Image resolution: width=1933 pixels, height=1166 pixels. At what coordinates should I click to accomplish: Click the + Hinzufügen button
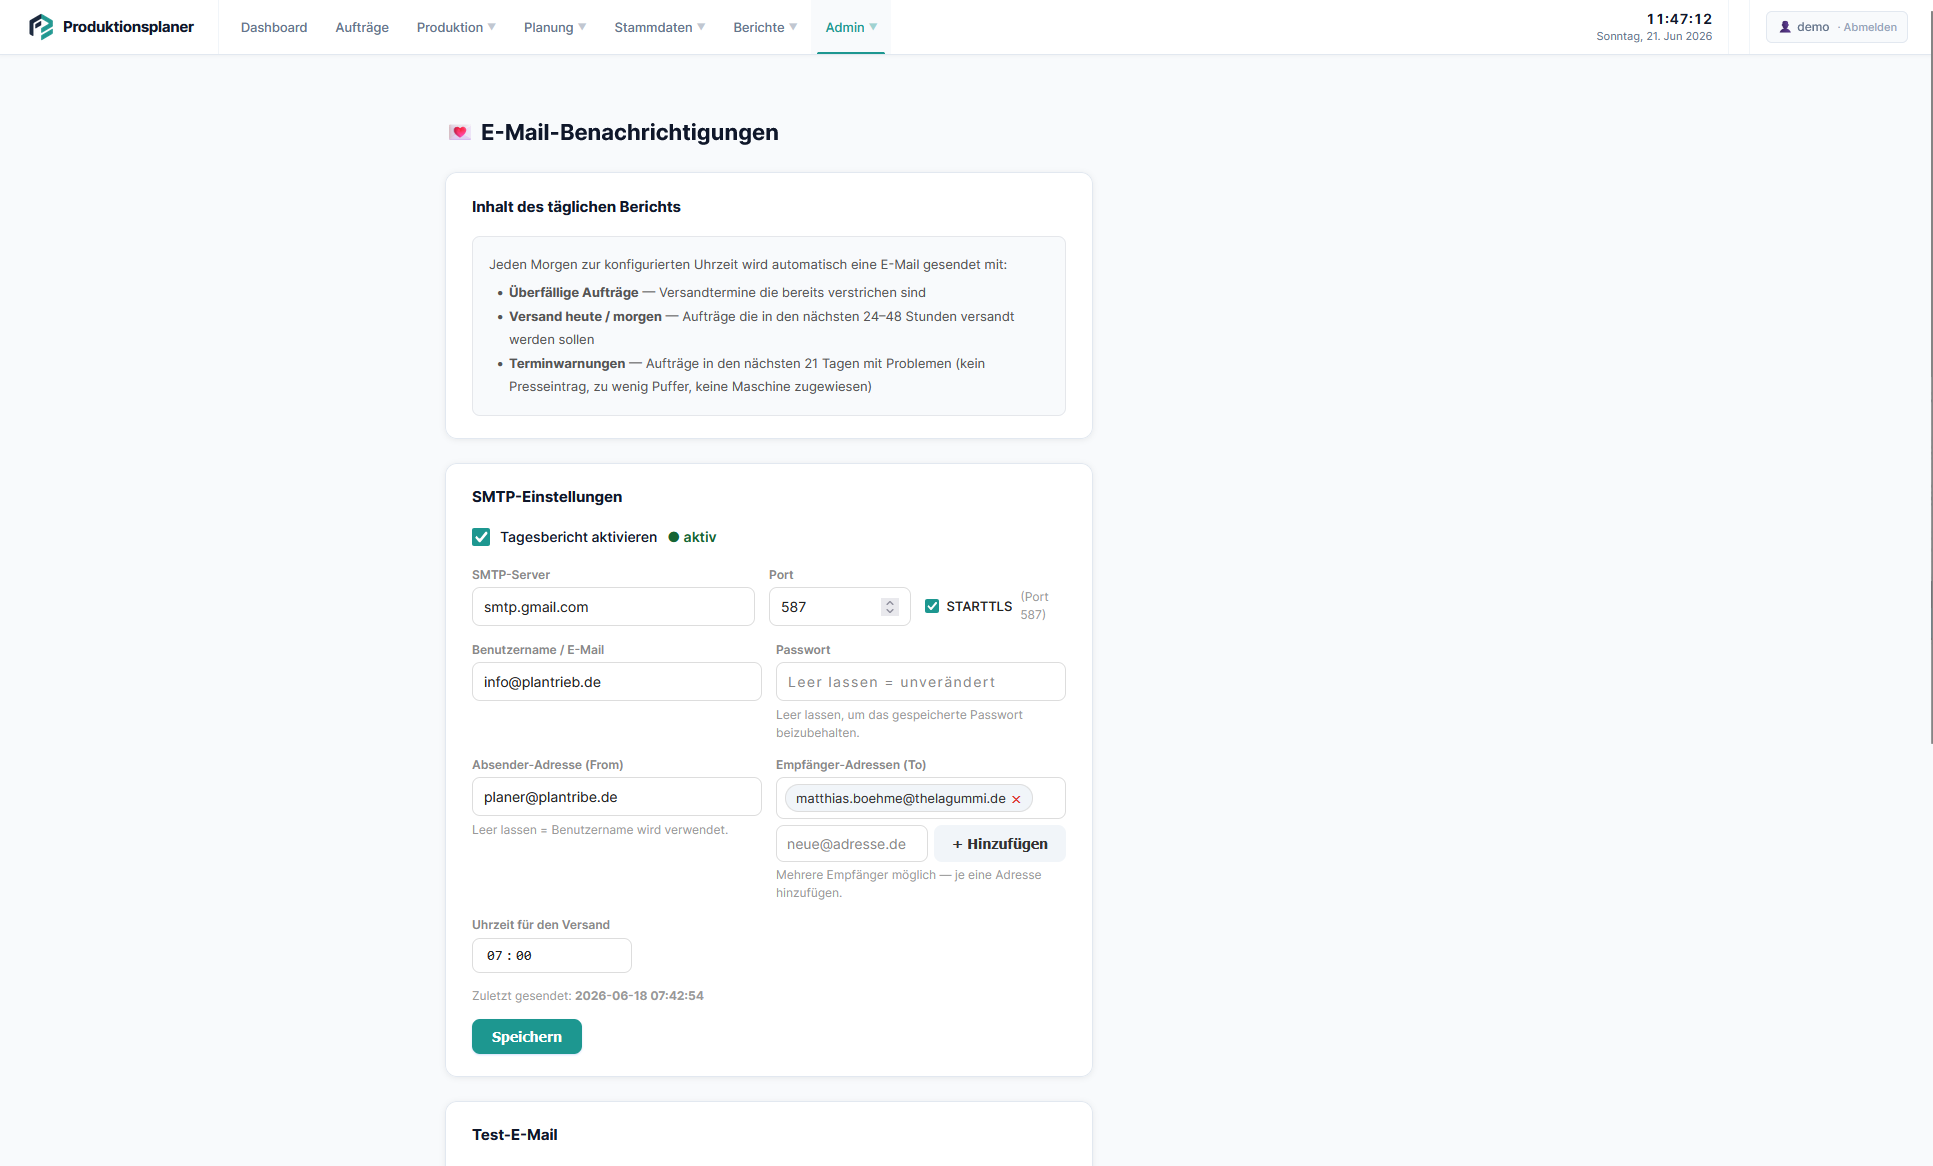[1000, 844]
